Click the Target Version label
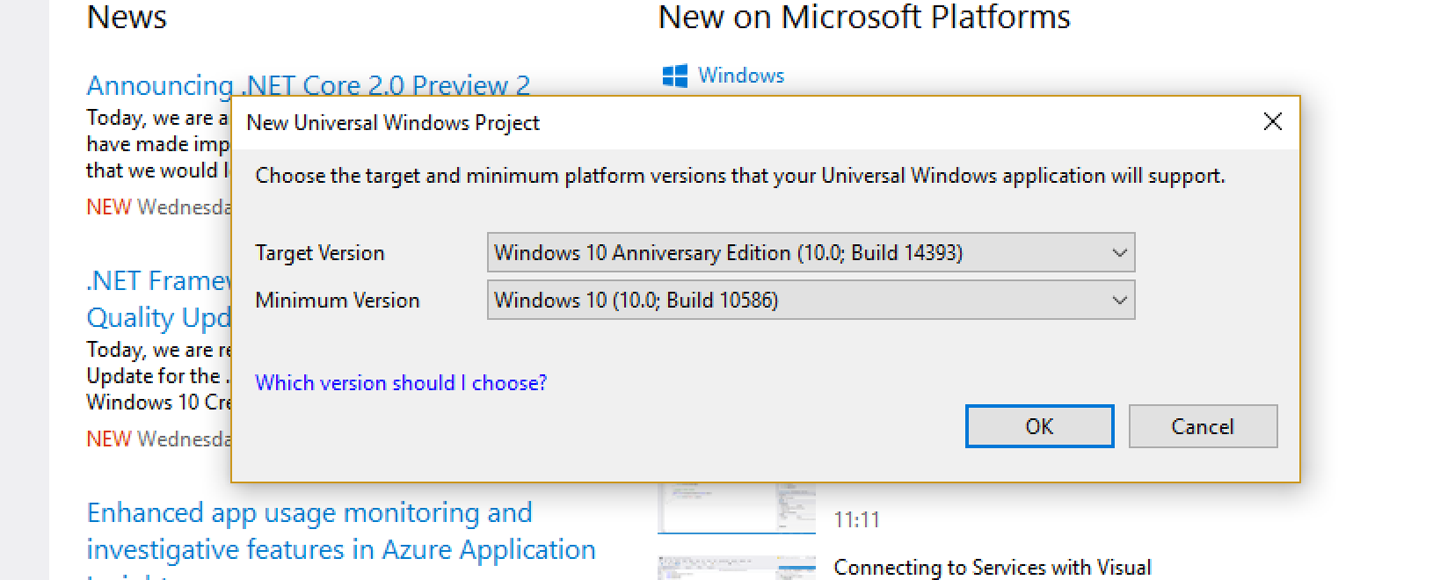The height and width of the screenshot is (580, 1440). (x=320, y=253)
